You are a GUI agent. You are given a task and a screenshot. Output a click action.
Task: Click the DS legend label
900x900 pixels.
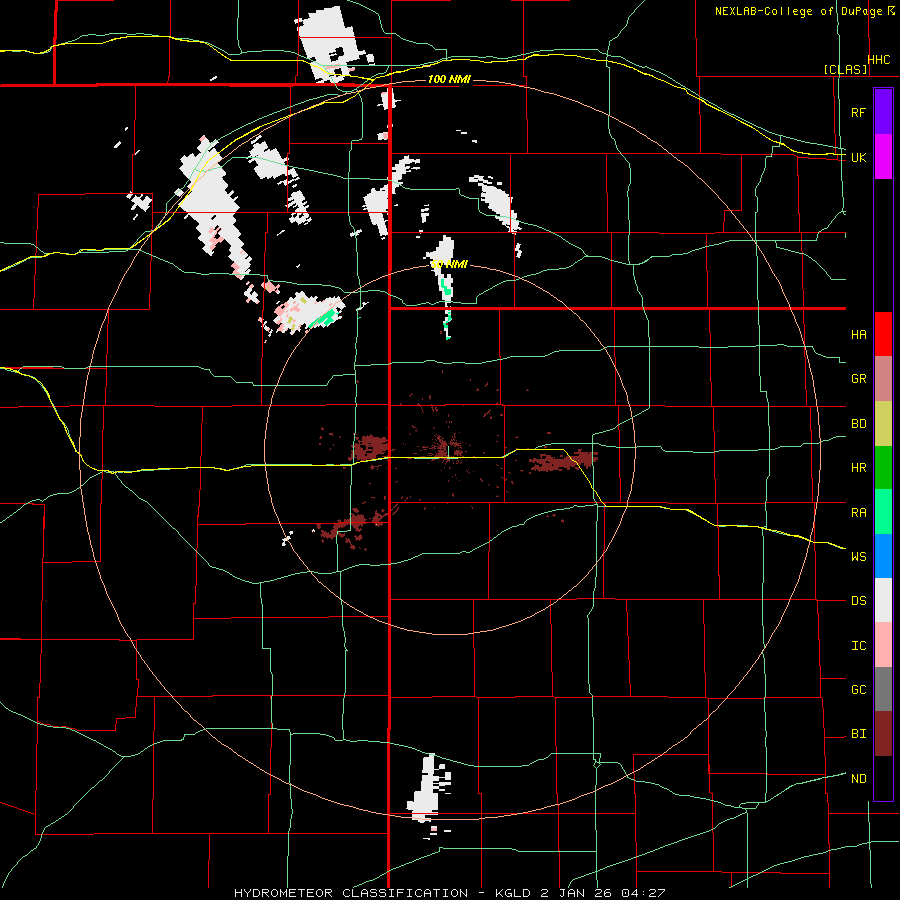858,601
